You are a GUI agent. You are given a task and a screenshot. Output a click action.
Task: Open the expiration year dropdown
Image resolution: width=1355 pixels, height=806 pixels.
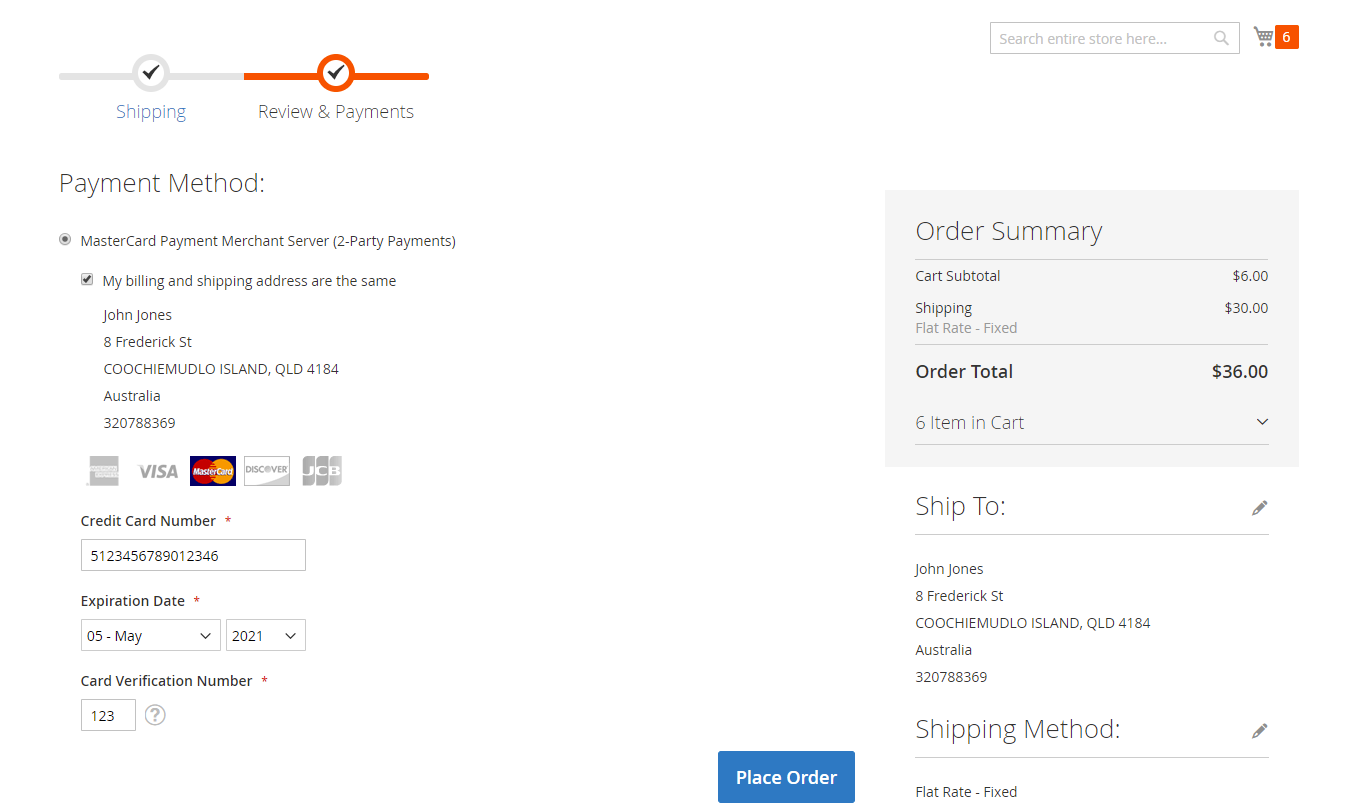tap(265, 636)
